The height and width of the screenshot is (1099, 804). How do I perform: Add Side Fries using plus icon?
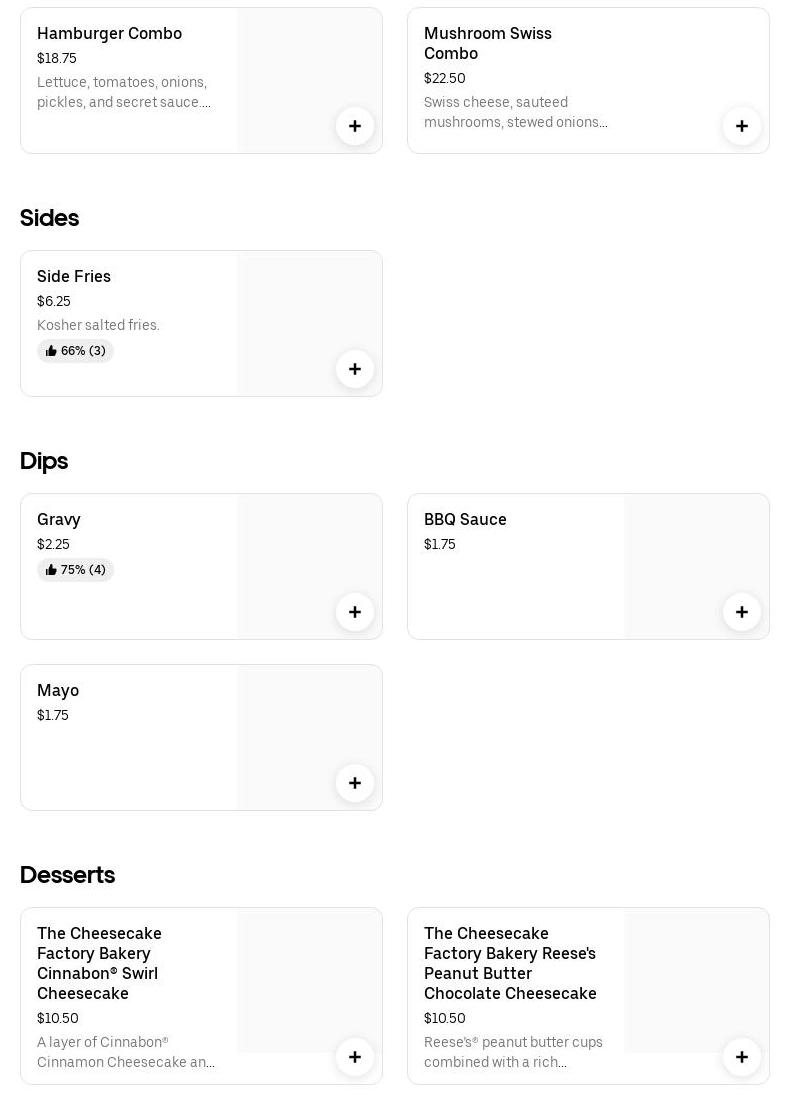[355, 369]
